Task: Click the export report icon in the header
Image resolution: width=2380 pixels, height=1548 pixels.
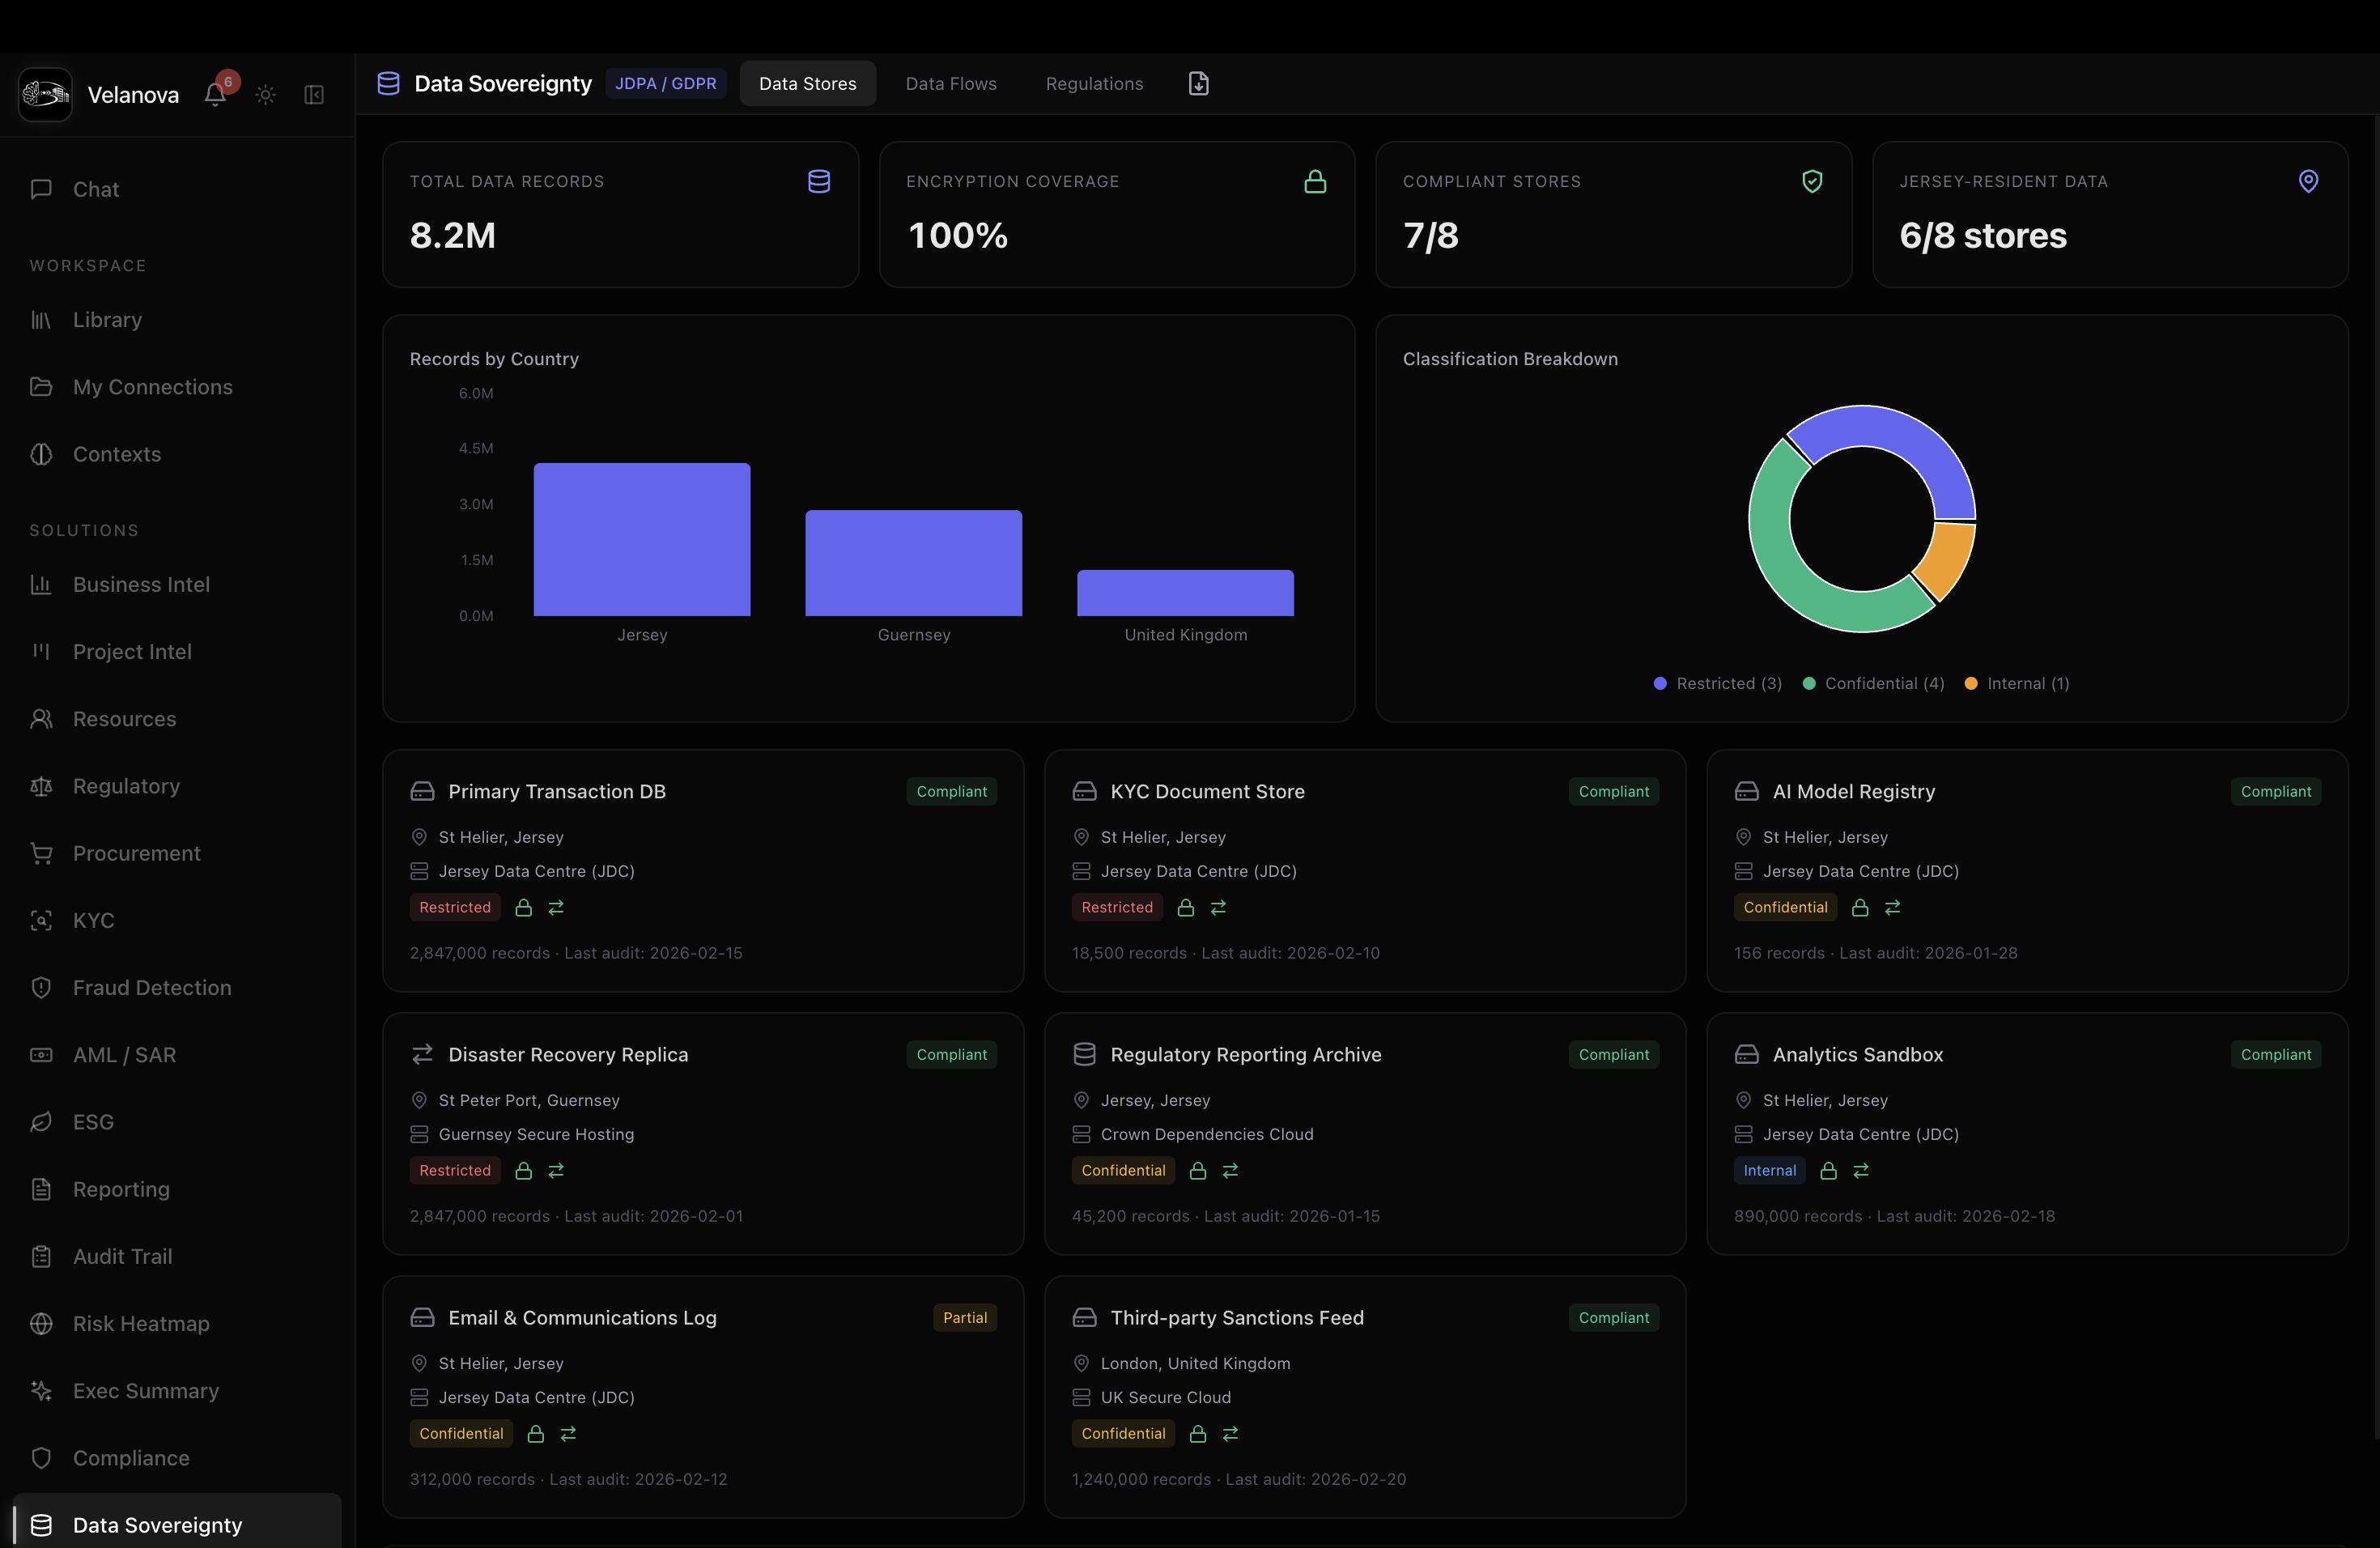Action: click(1197, 83)
